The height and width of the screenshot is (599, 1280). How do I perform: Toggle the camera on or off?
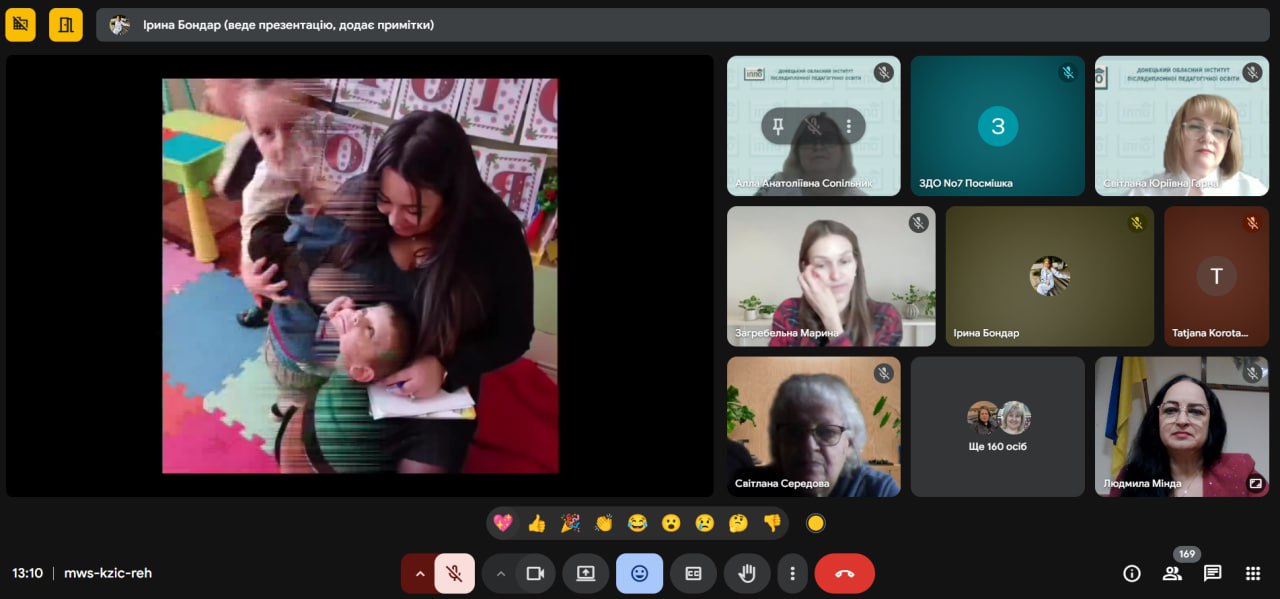point(535,573)
